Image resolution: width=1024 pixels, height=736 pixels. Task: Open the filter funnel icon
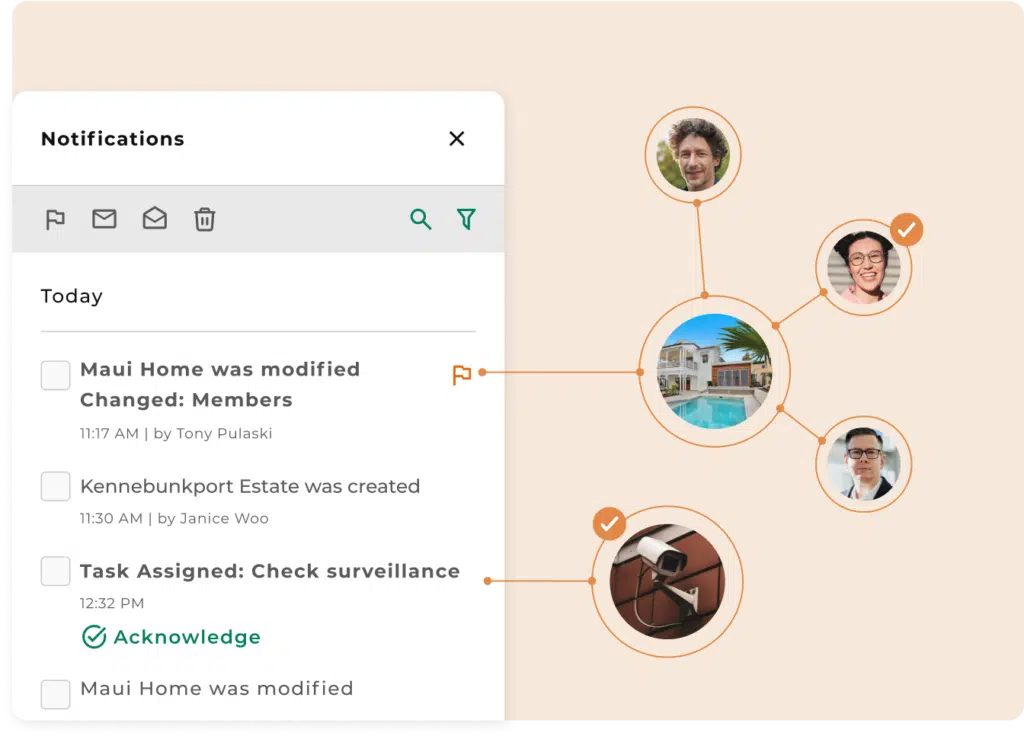point(466,219)
